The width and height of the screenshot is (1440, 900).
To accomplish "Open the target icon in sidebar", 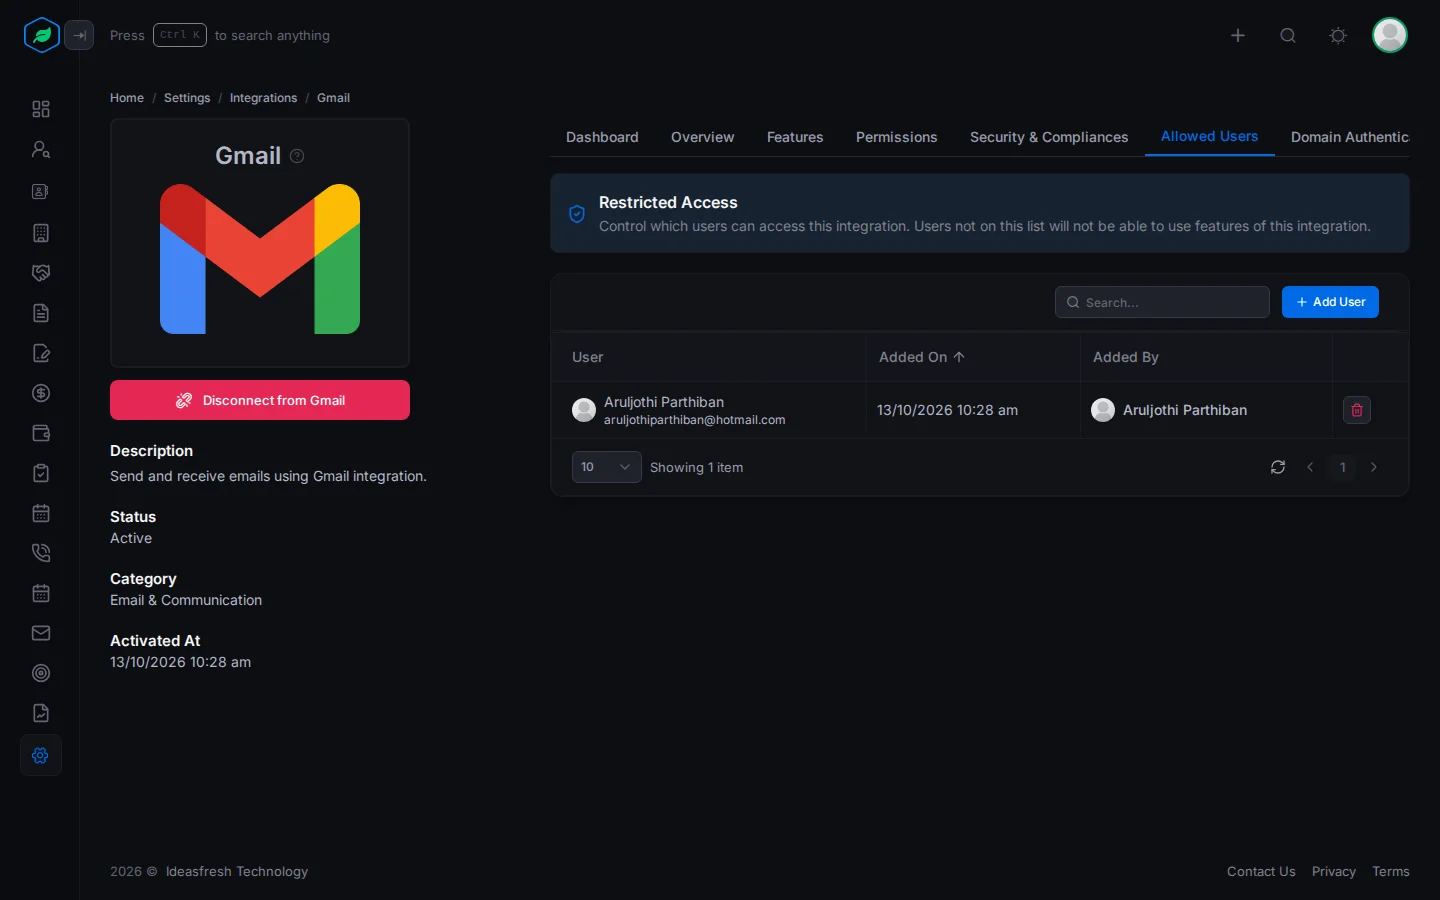I will coord(41,673).
